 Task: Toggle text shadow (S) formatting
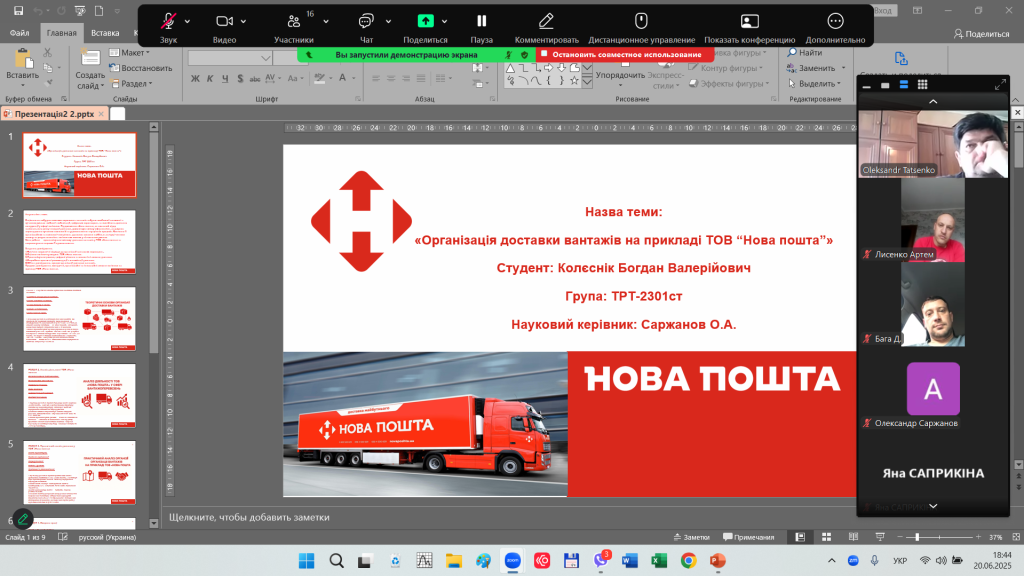[x=240, y=78]
